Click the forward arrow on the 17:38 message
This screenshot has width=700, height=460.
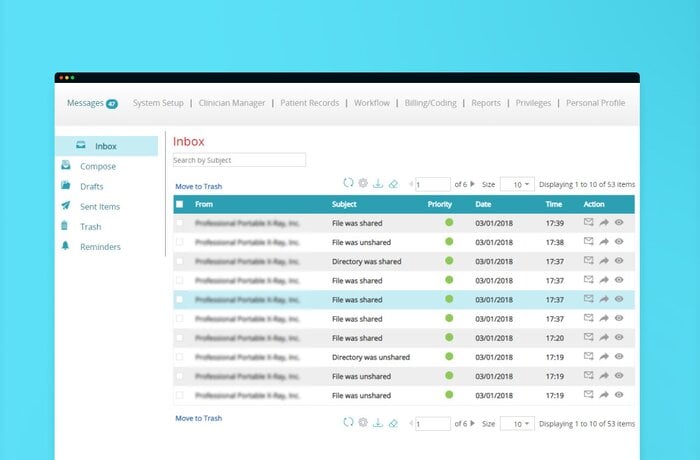pyautogui.click(x=604, y=242)
